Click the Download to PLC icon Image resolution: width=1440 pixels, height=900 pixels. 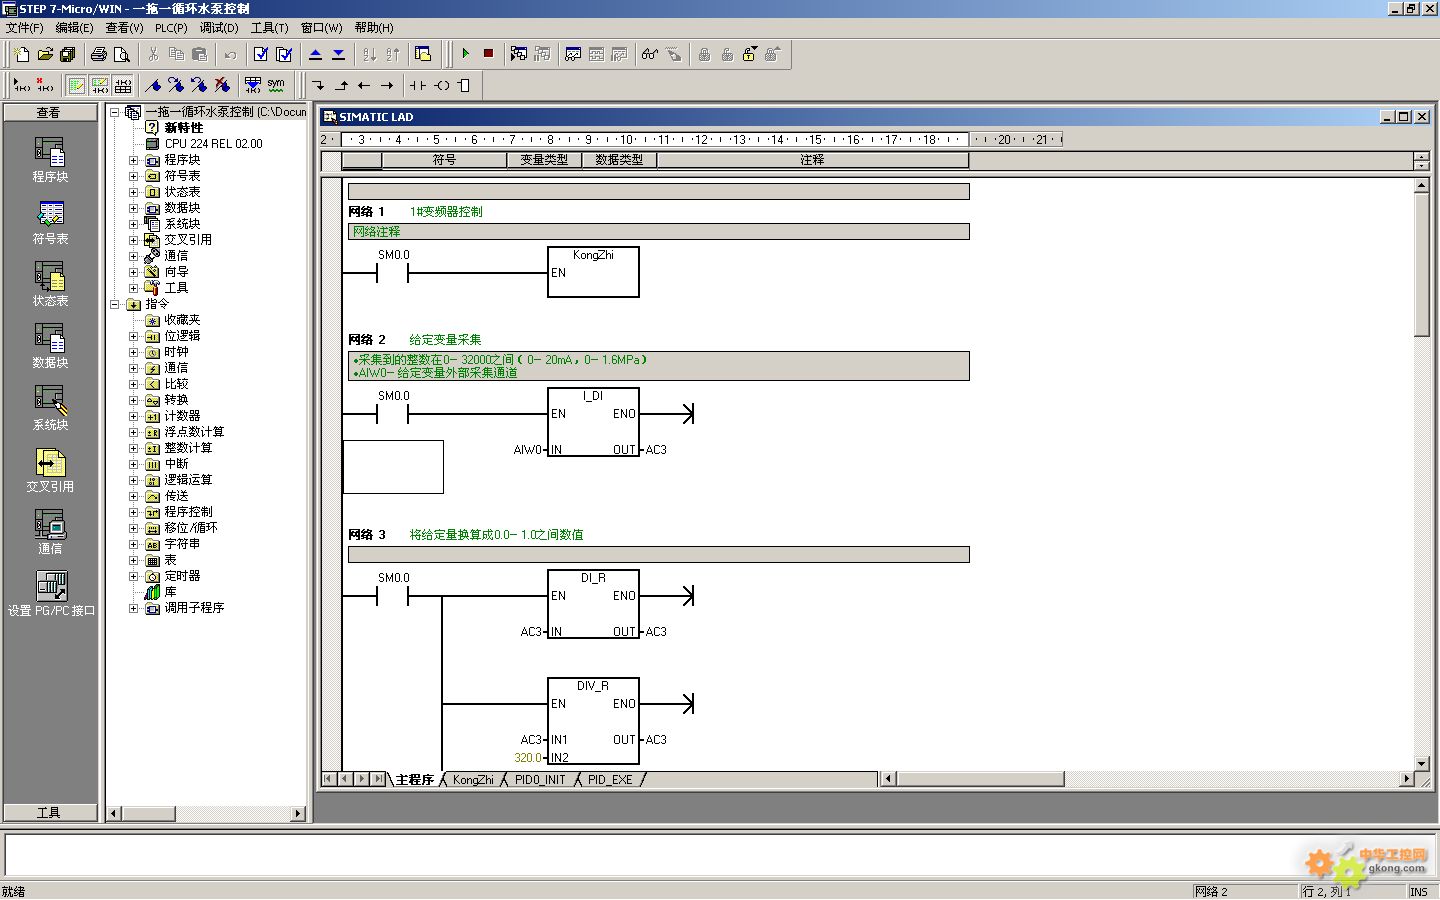click(x=338, y=54)
